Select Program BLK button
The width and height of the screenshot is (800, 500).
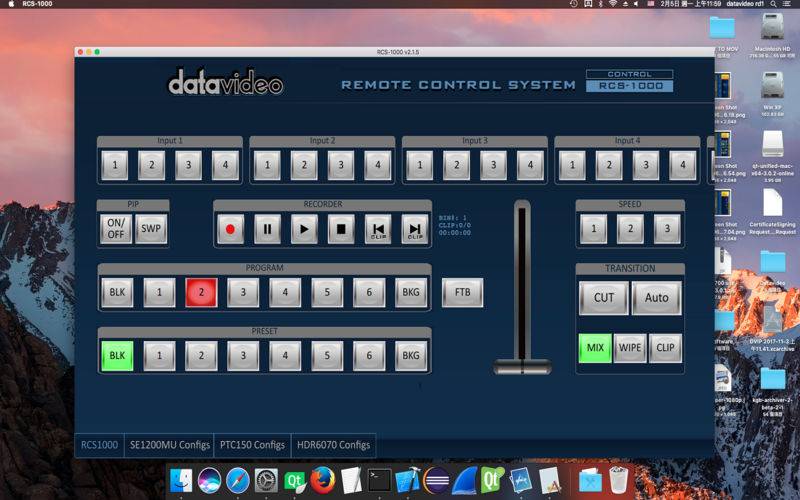(117, 292)
